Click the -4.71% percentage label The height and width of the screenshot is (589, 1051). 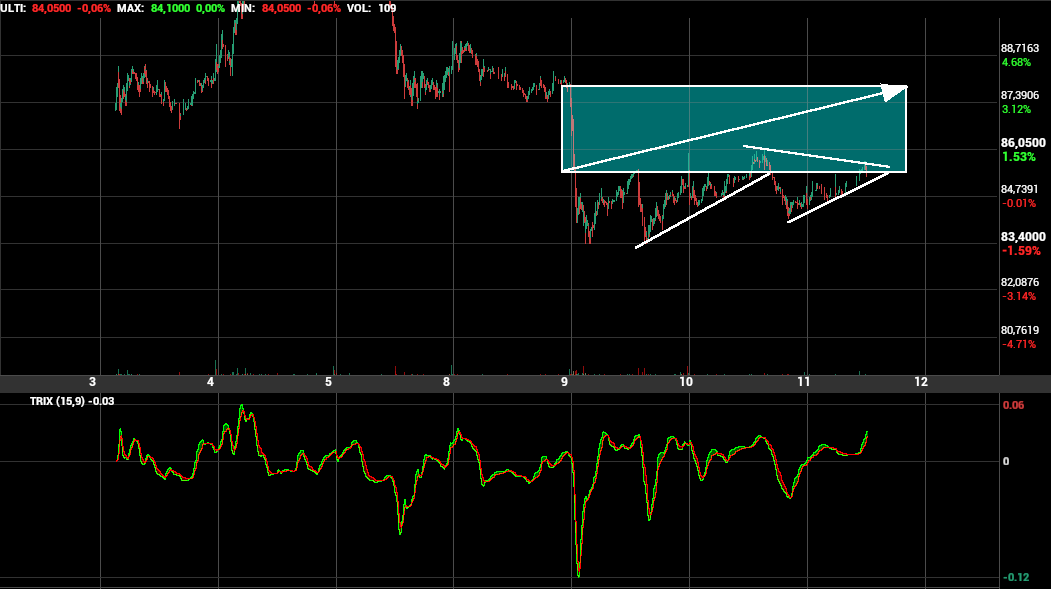pos(1019,344)
